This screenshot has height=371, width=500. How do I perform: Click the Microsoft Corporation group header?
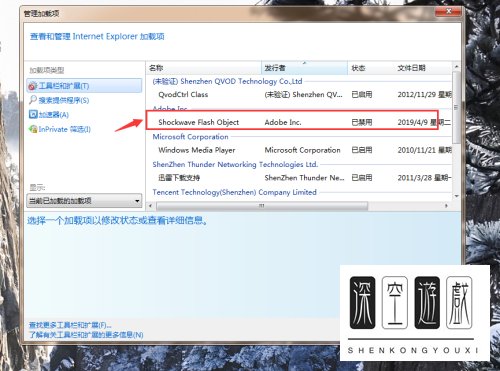[x=190, y=137]
